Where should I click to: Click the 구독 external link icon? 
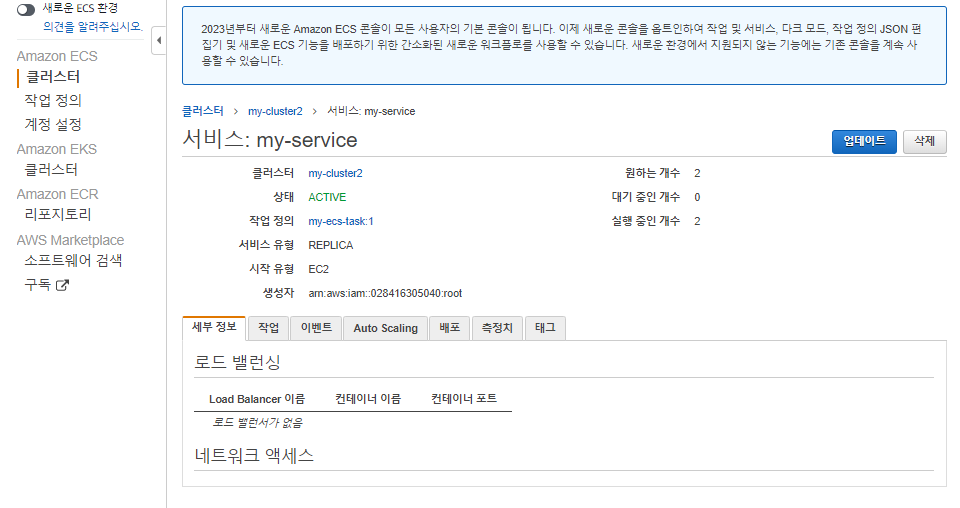(62, 285)
